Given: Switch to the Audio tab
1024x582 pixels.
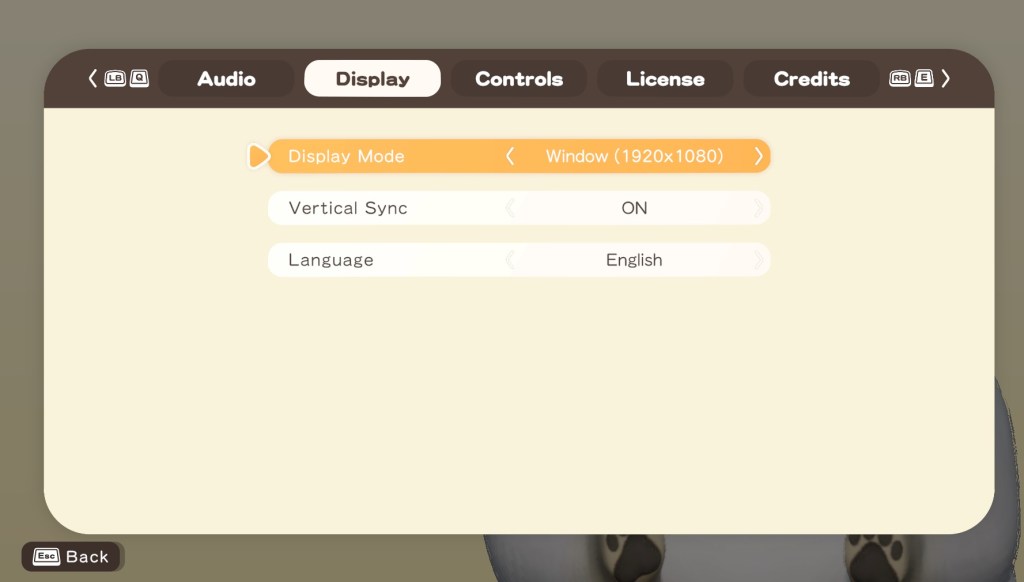Looking at the screenshot, I should tap(226, 79).
